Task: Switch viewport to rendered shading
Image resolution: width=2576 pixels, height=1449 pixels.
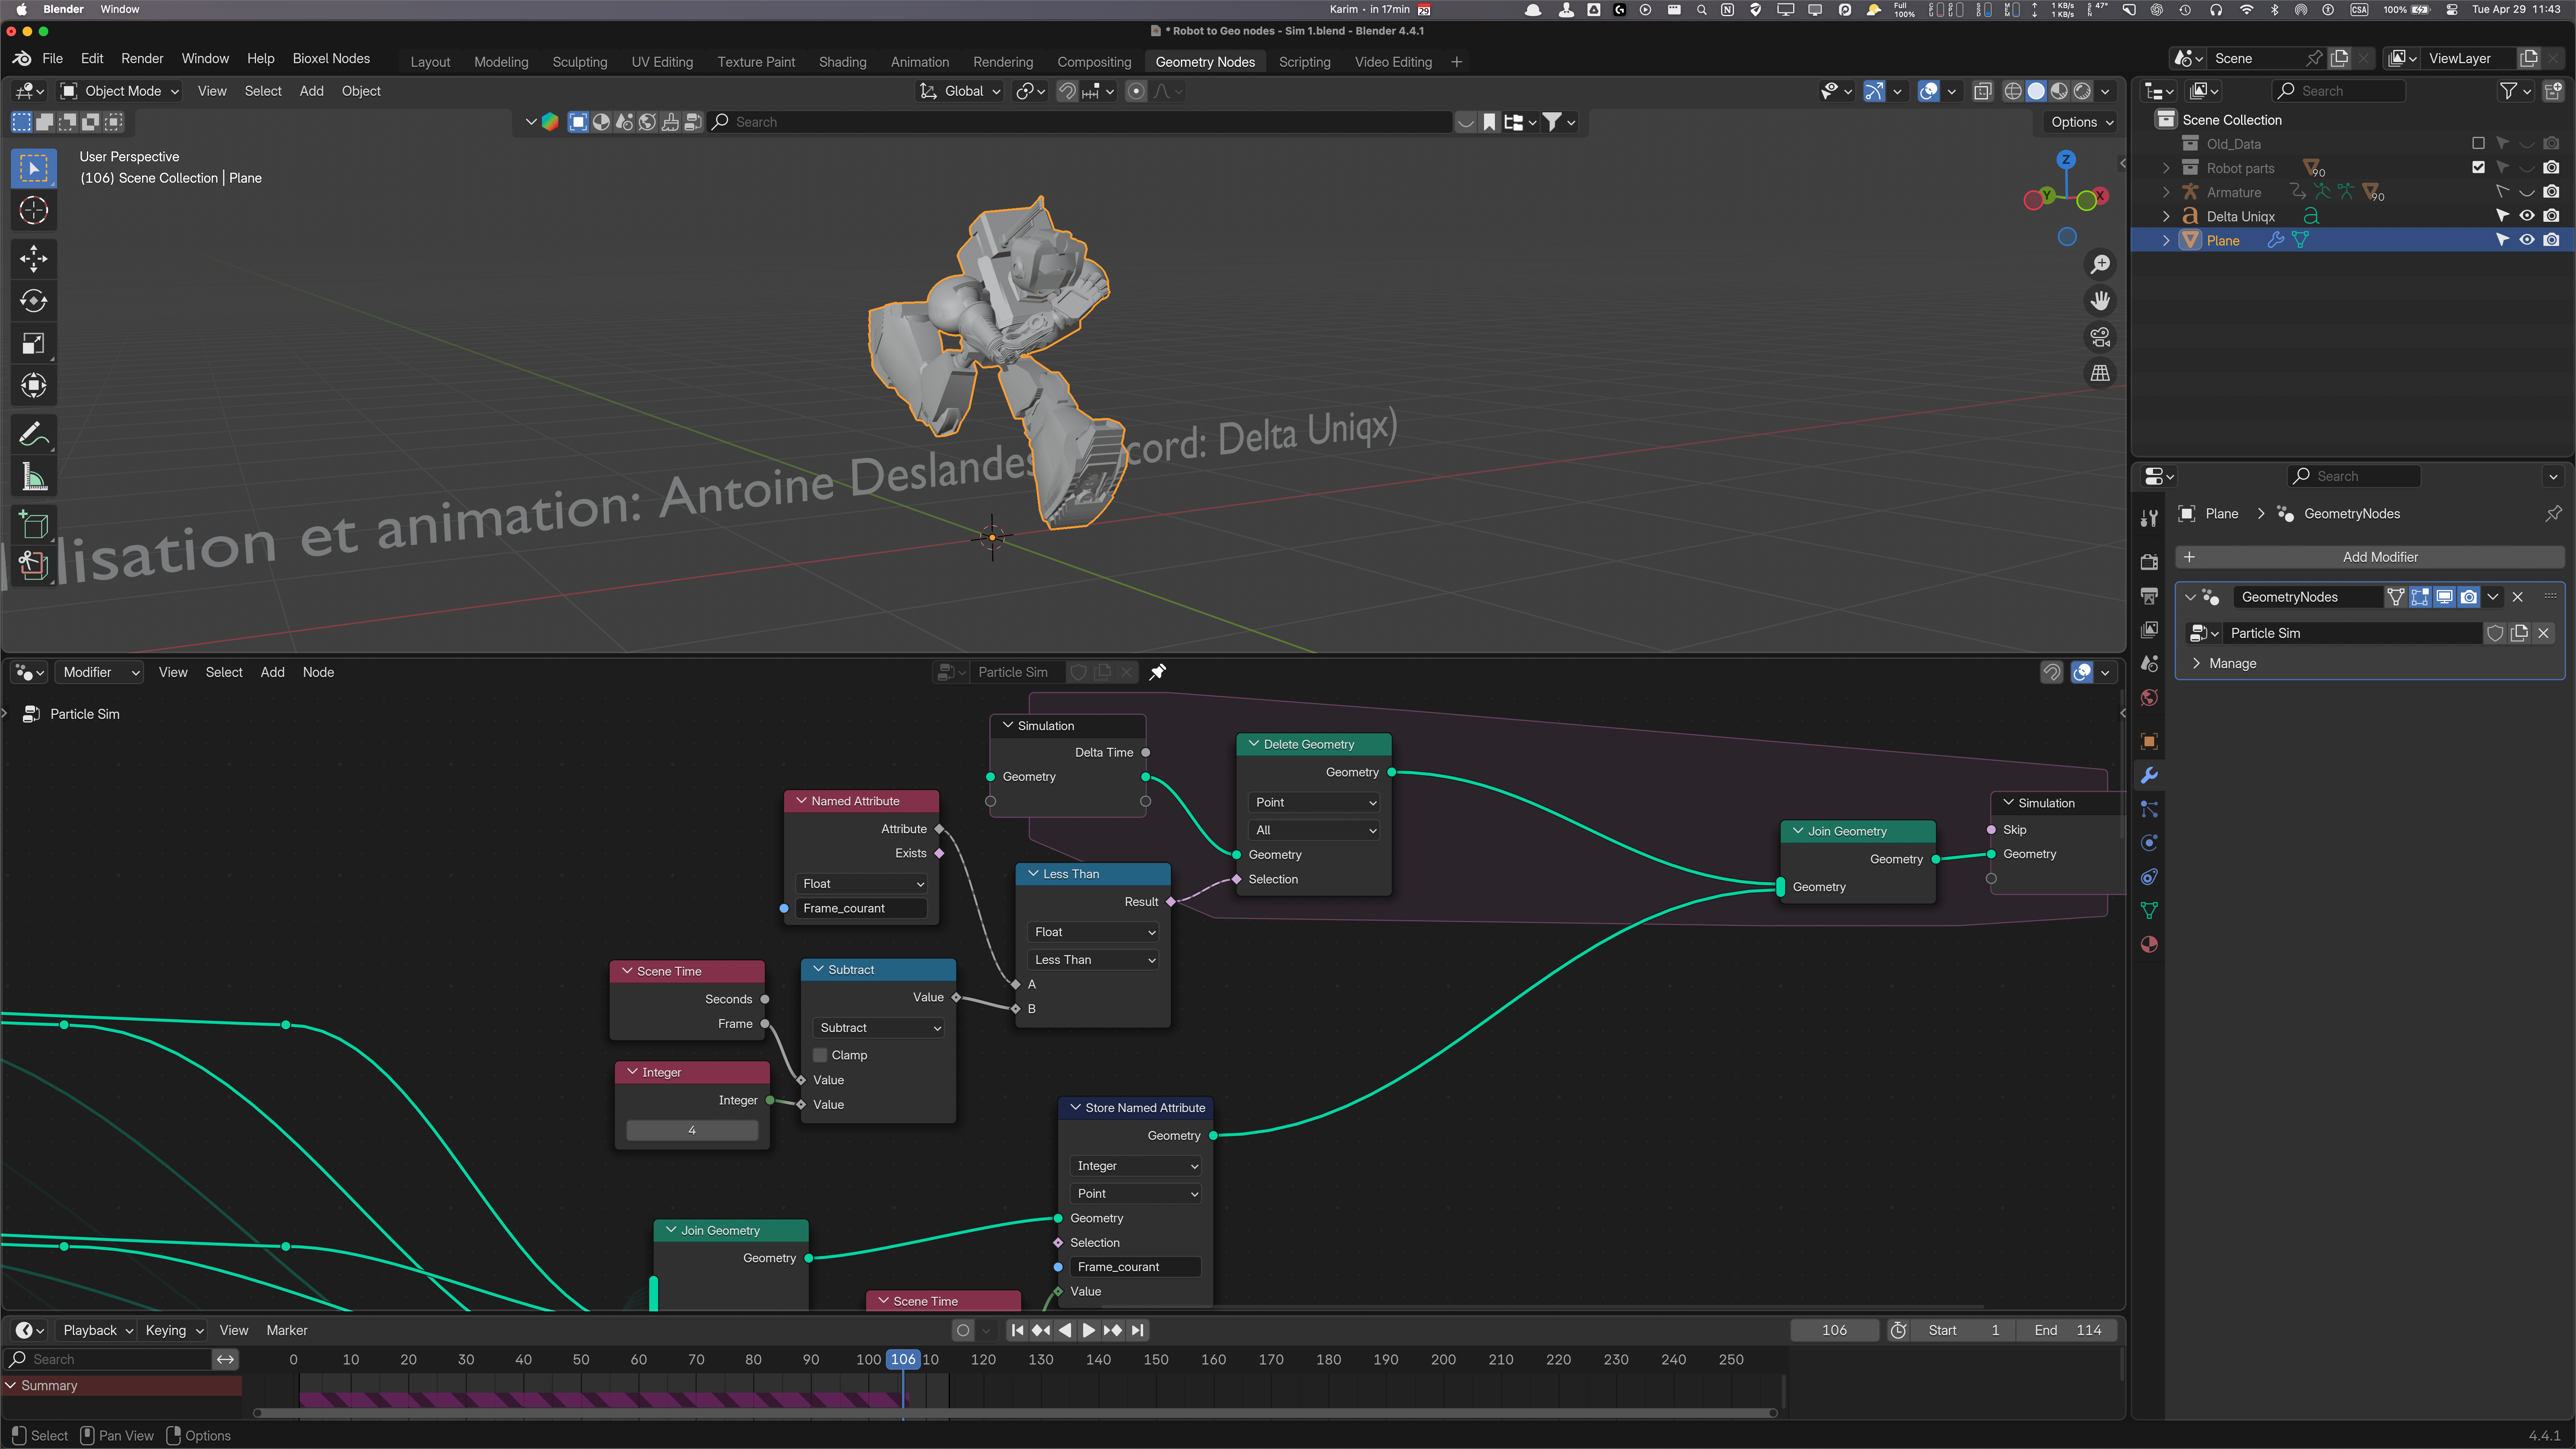Action: (2082, 91)
